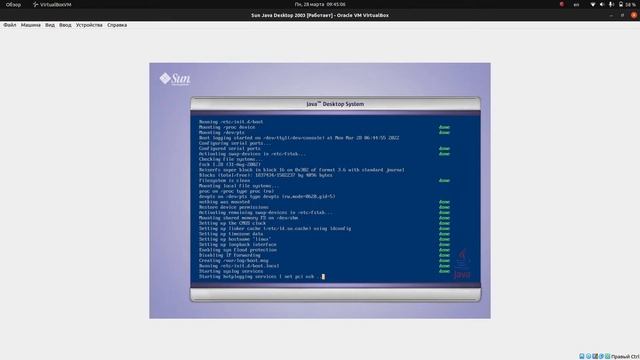This screenshot has width=640, height=360.
Task: Open the Файл menu
Action: pyautogui.click(x=10, y=25)
